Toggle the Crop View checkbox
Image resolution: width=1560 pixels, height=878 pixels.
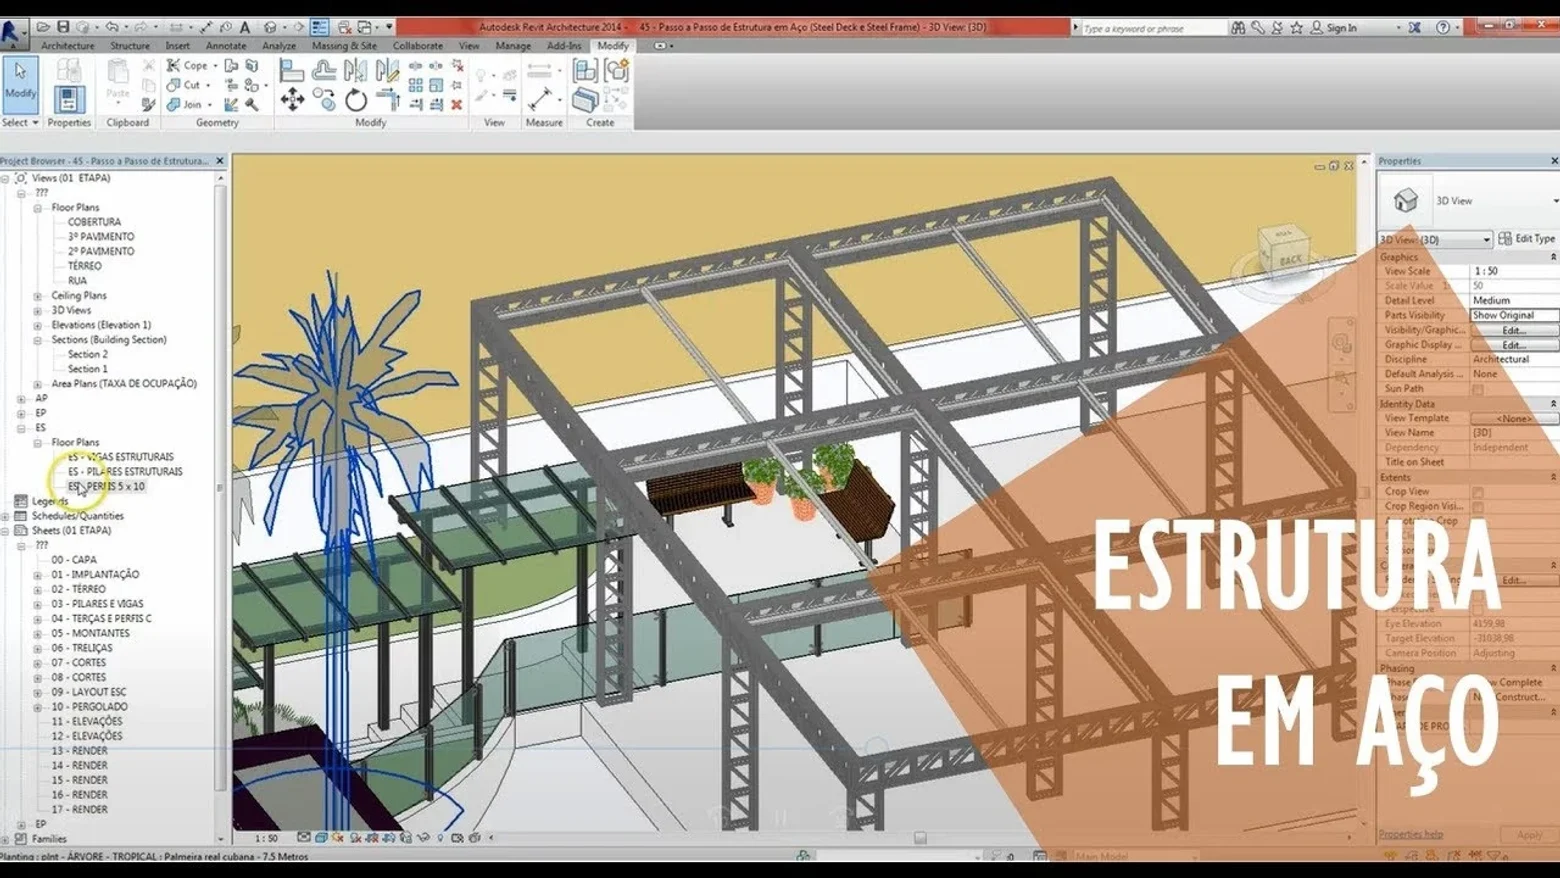[1478, 492]
